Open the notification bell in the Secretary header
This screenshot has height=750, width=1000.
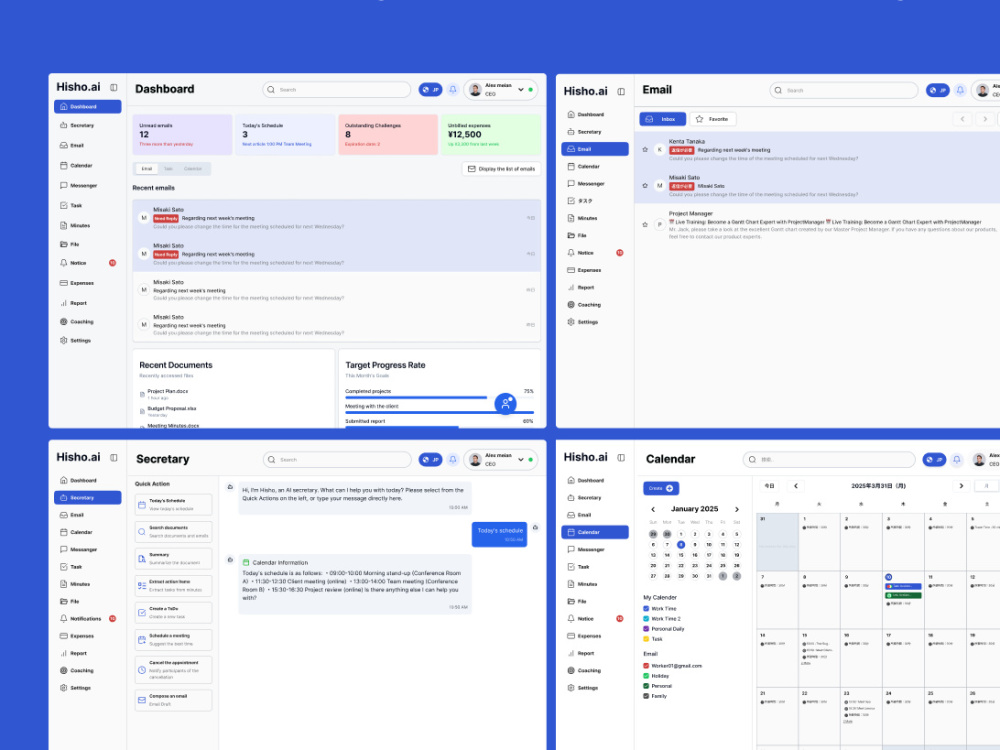[453, 459]
